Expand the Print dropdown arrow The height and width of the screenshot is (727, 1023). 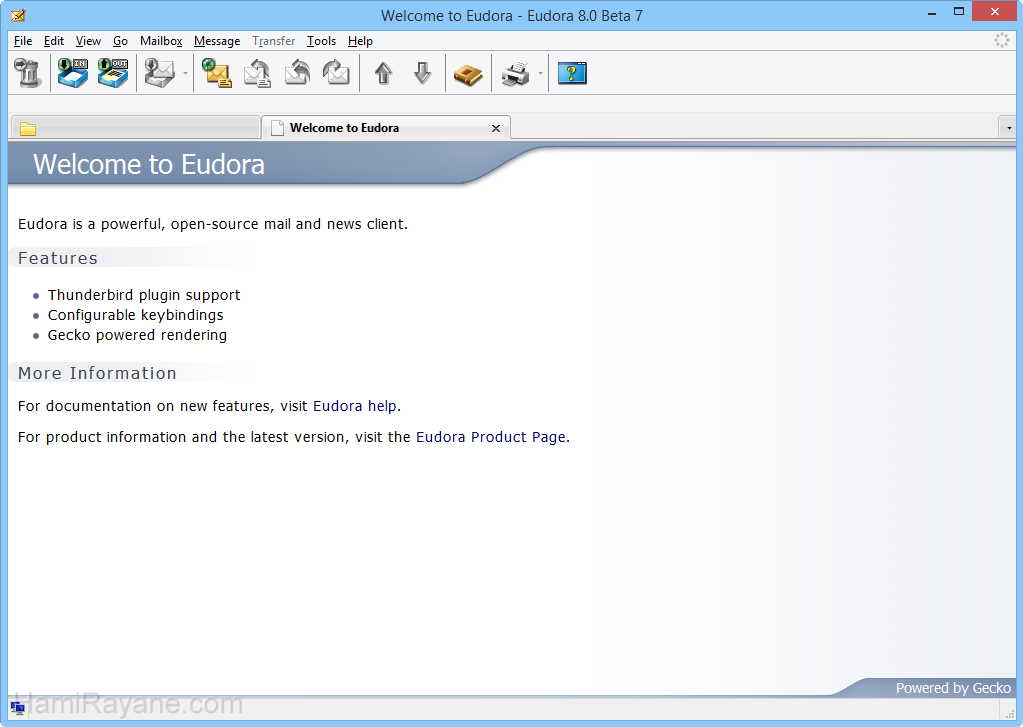coord(540,74)
